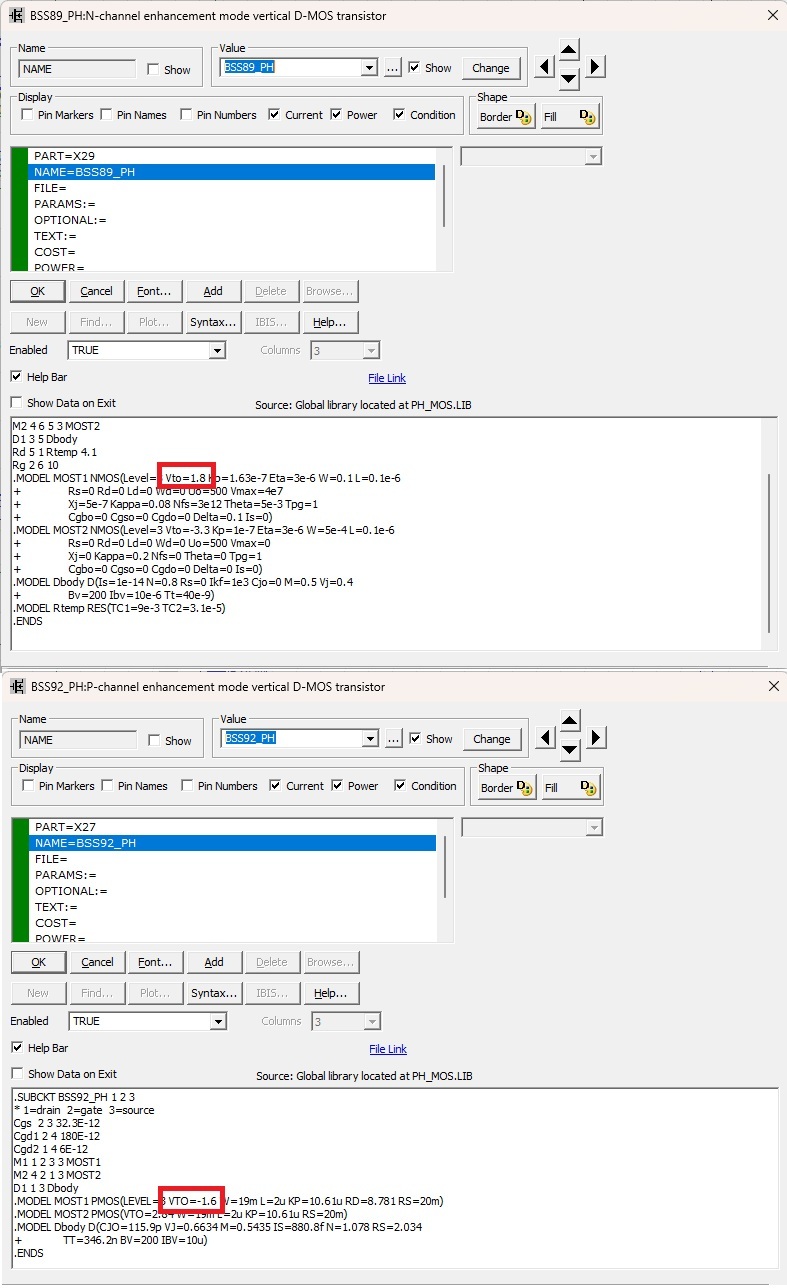
Task: Click Fill shape button in BSS92_PH dialog
Action: 570,788
